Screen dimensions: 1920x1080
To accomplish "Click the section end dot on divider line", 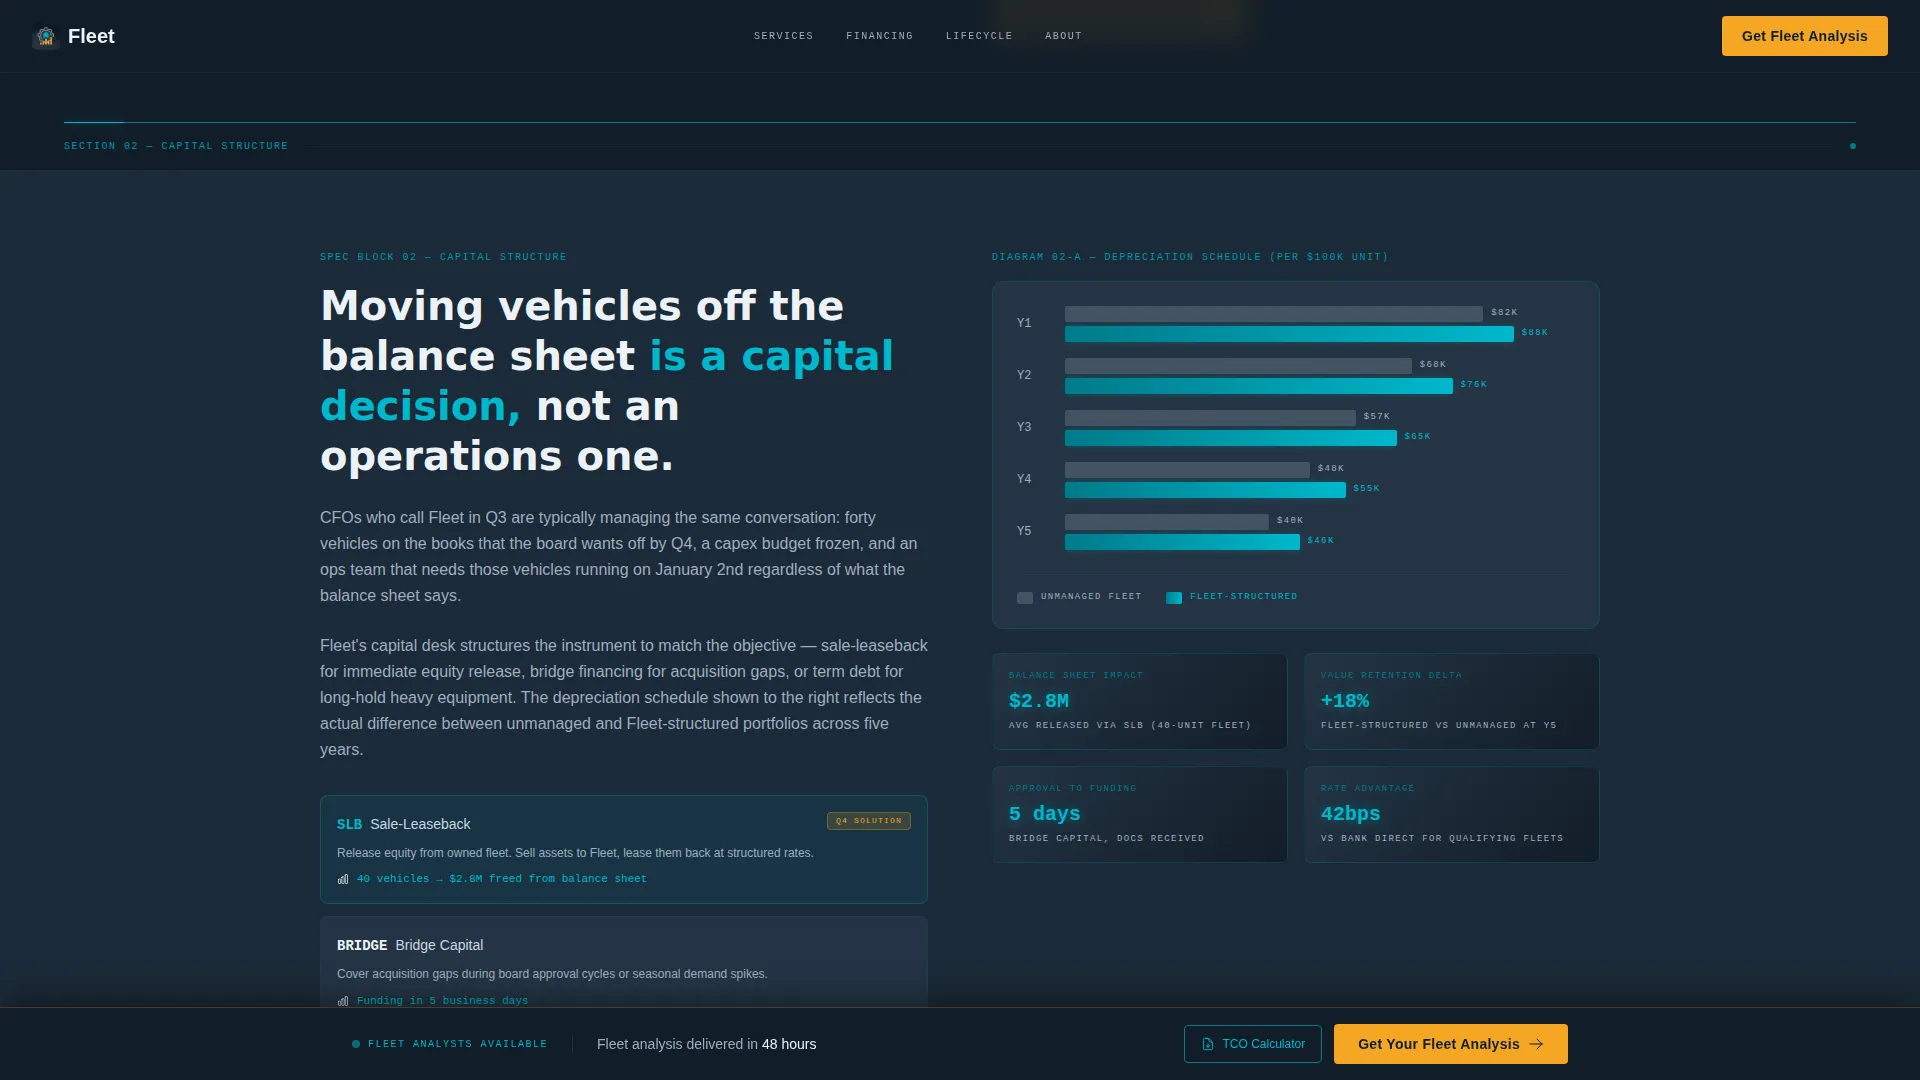I will click(1853, 146).
